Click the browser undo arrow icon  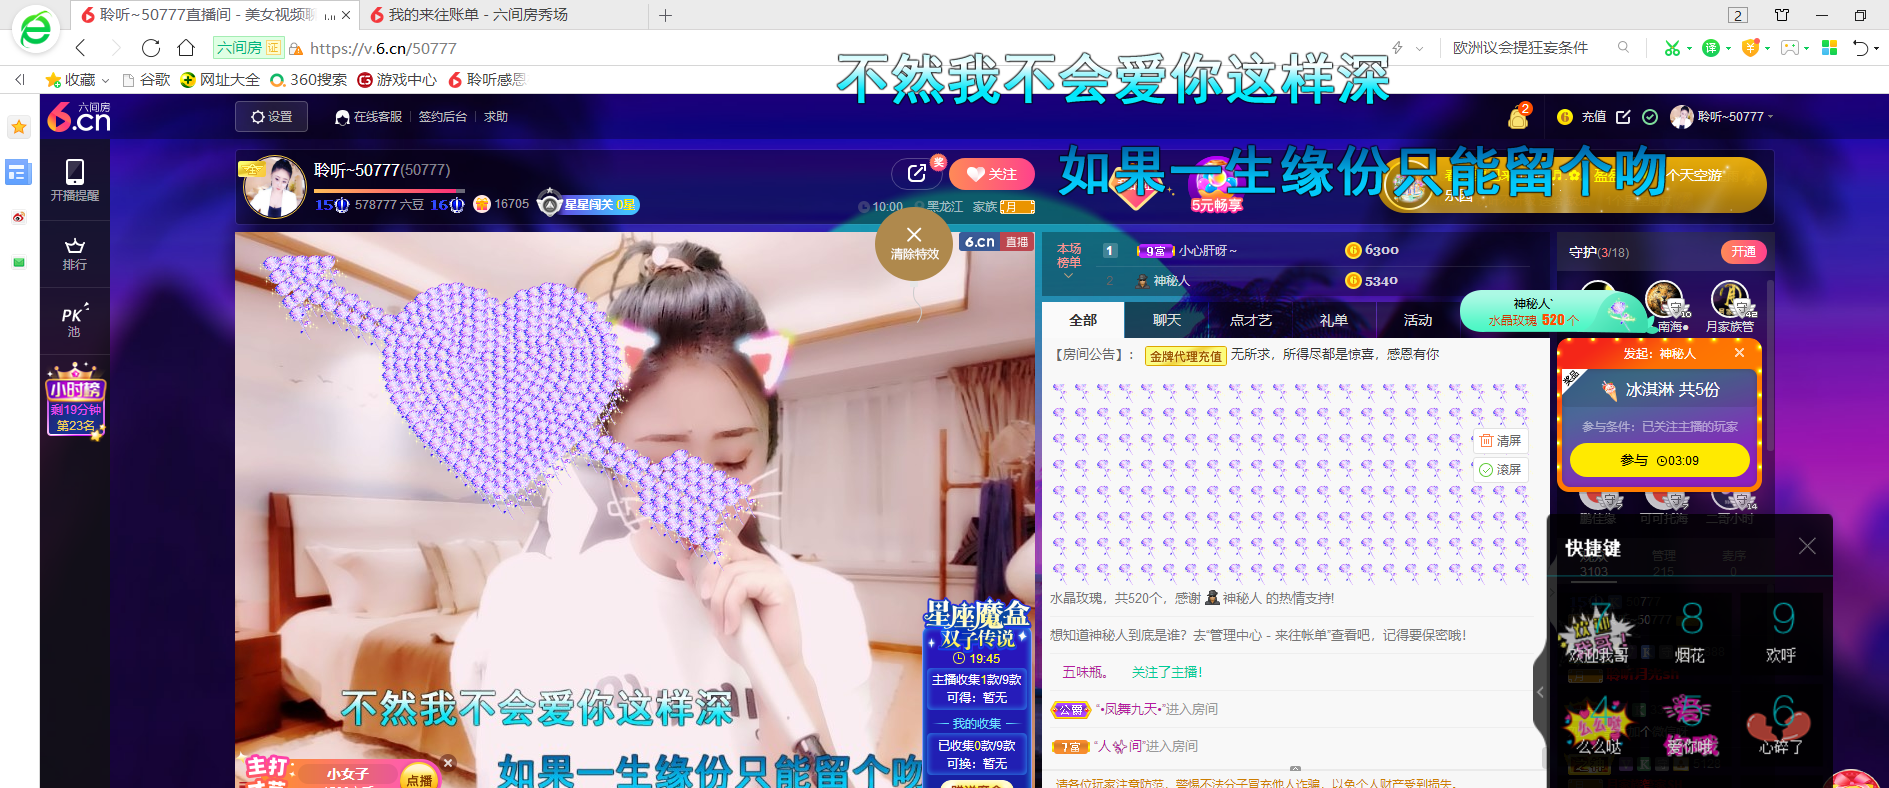(x=1861, y=48)
